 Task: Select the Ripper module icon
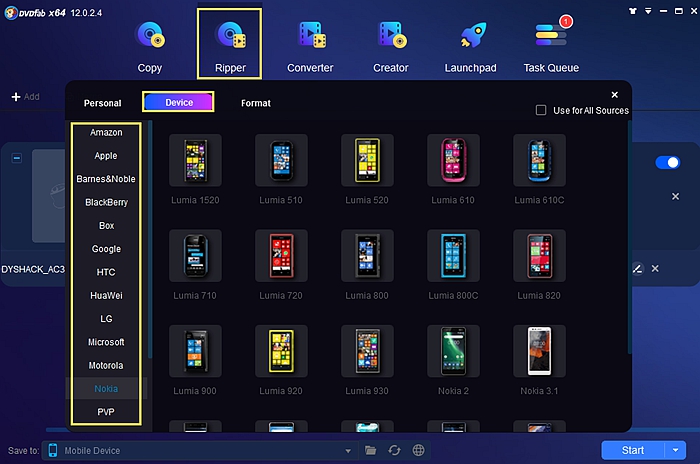231,38
